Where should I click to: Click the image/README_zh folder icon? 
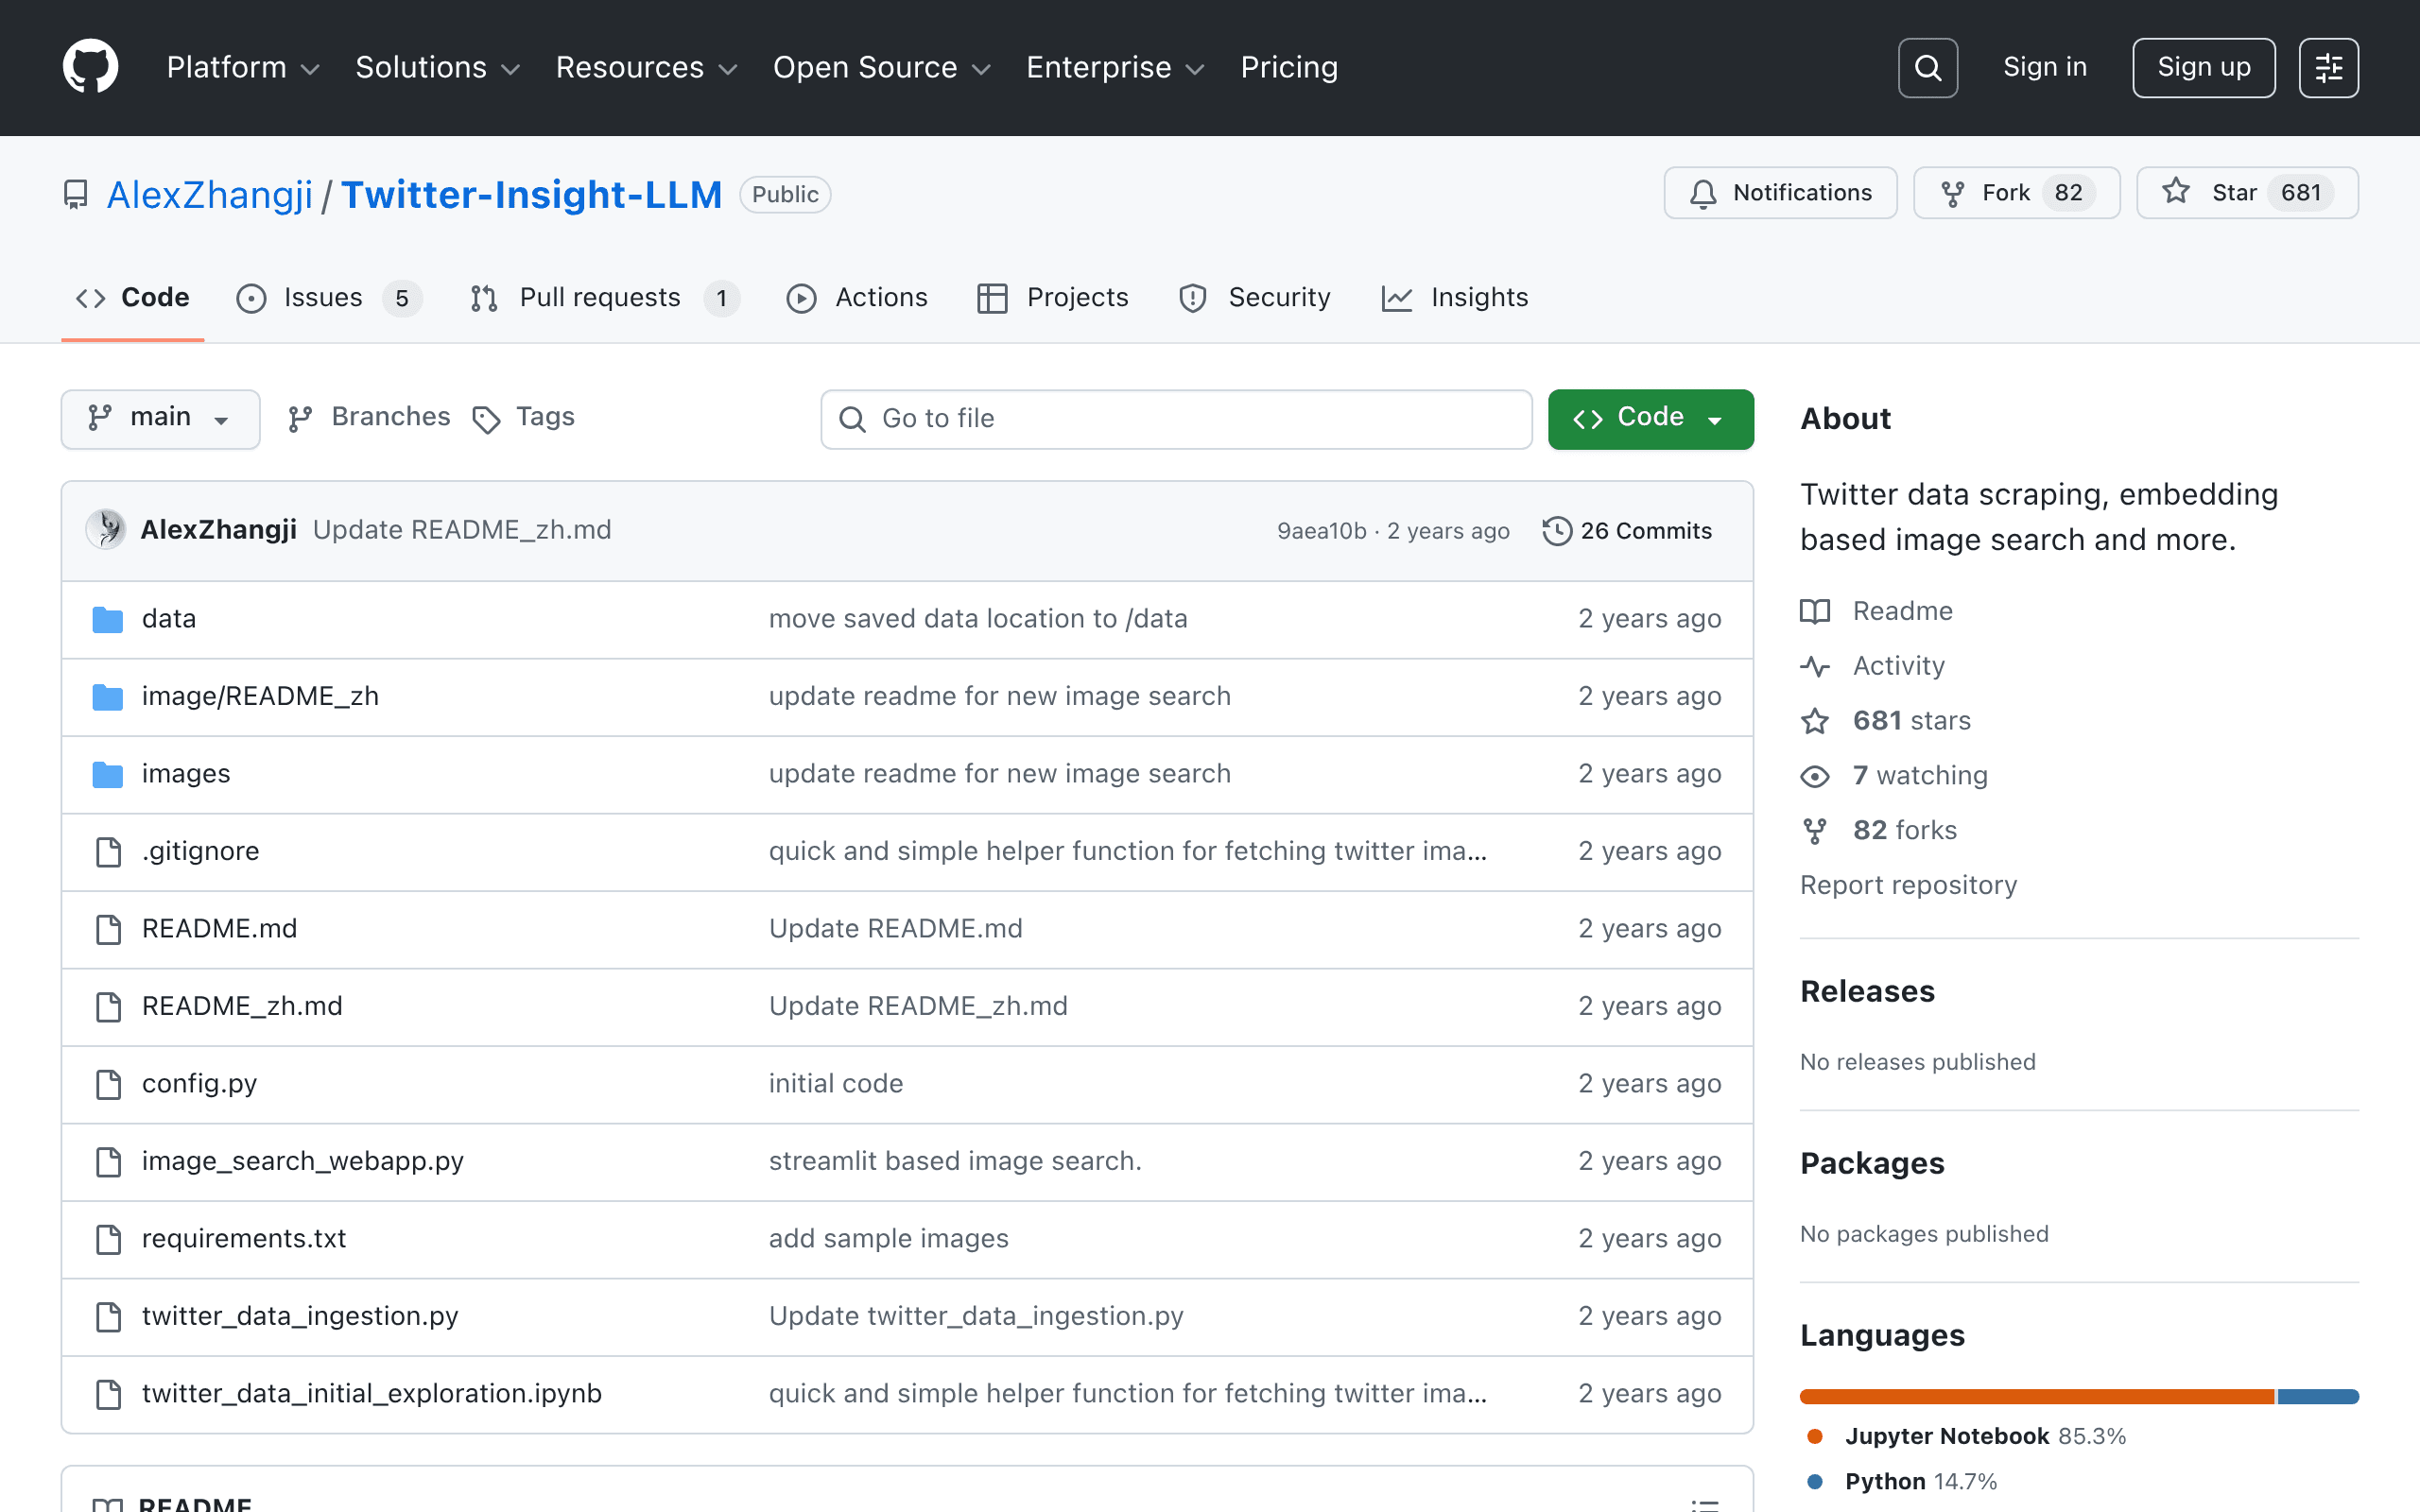click(x=107, y=696)
